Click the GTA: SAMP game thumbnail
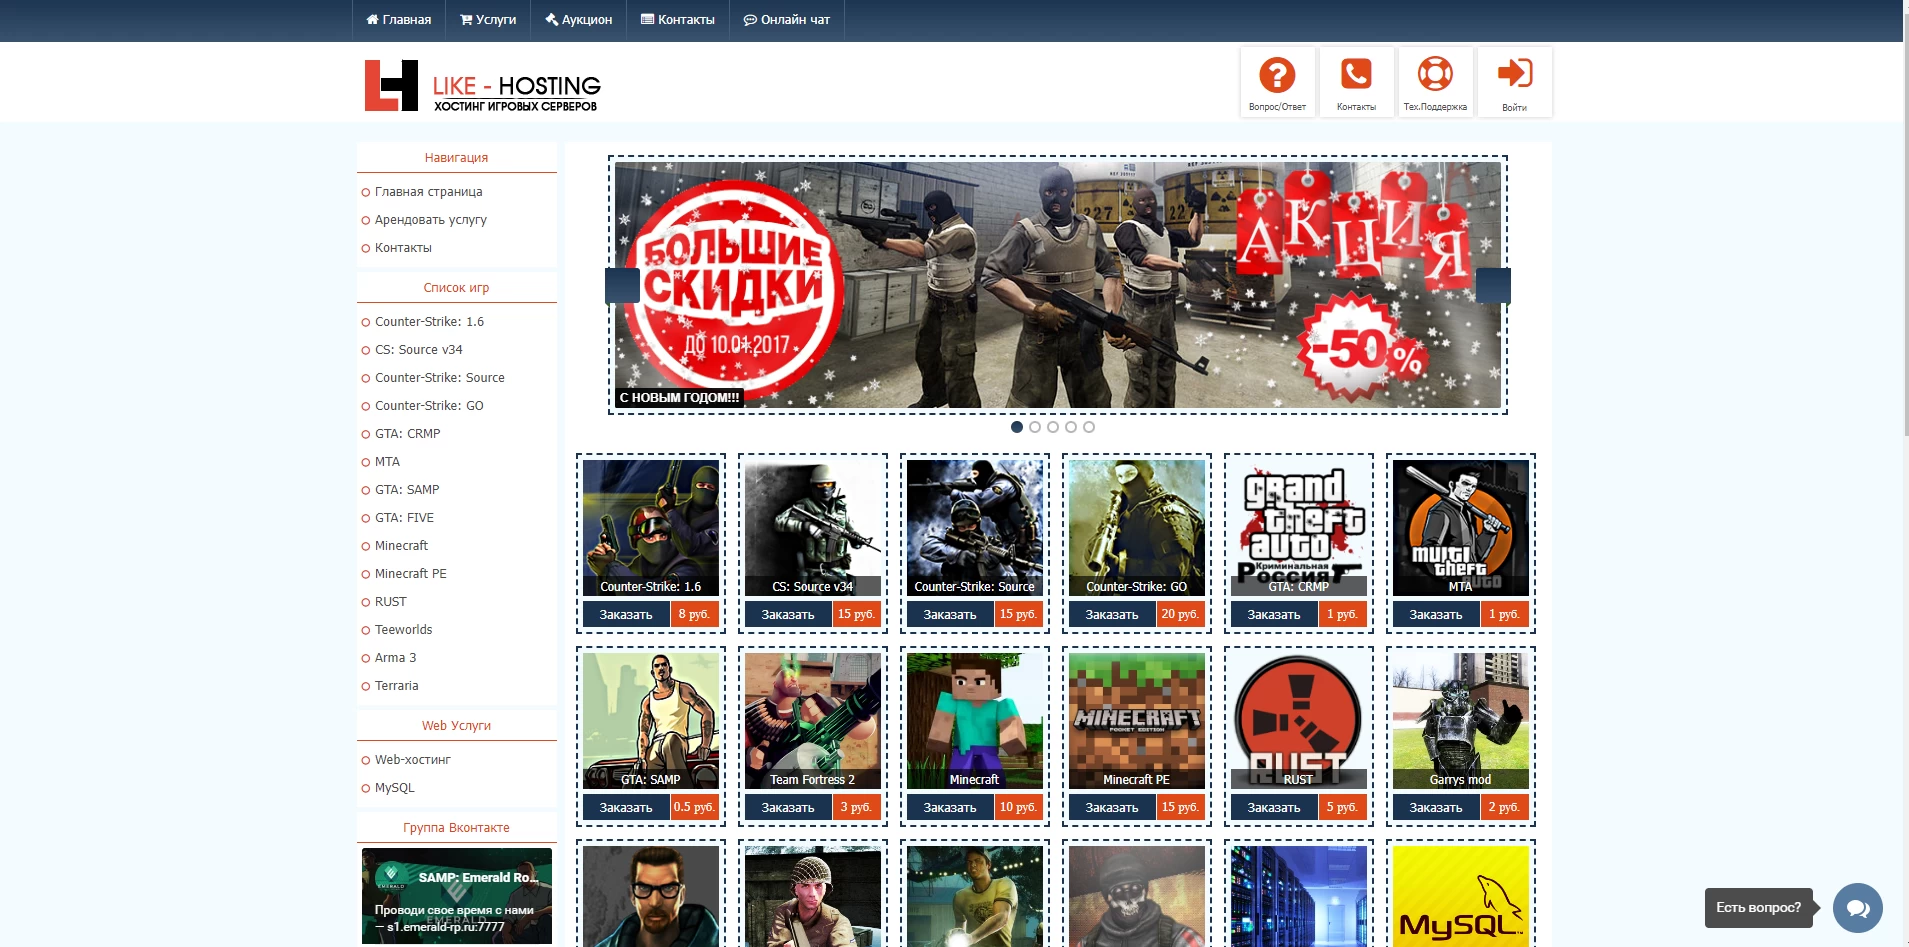 pos(651,721)
